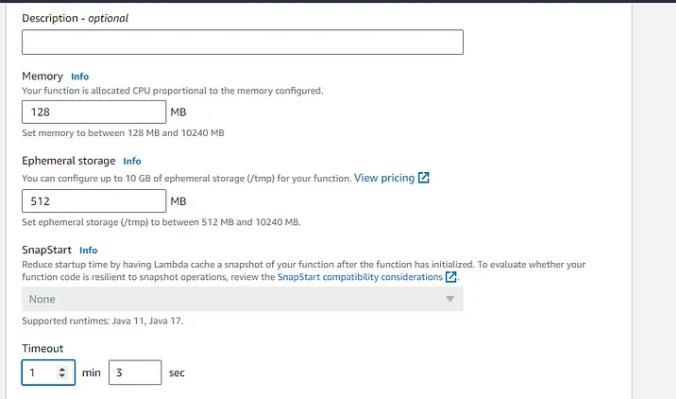Open SnapStart compatibility considerations link

360,277
